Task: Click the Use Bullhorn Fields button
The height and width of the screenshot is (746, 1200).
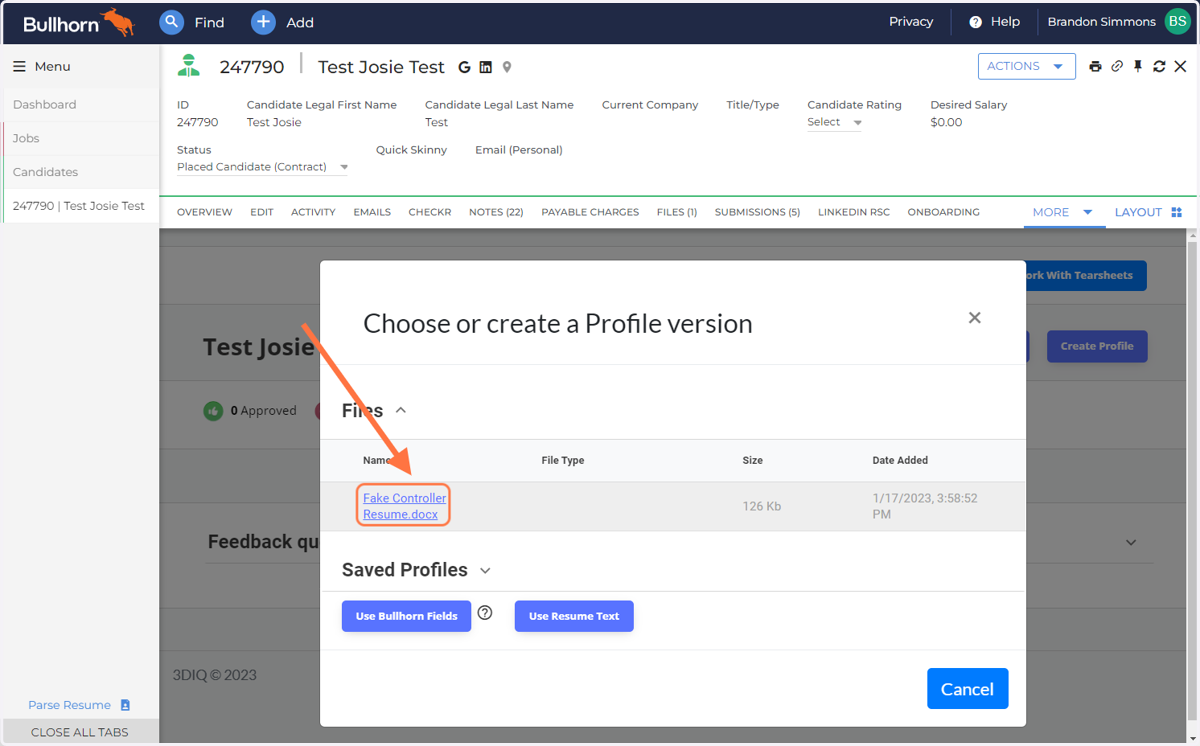Action: pos(406,616)
